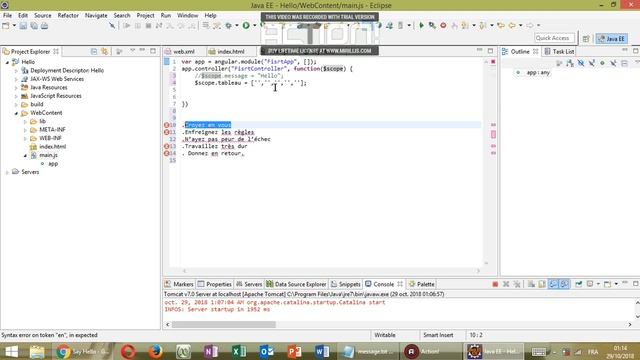Click the Save All toolbar icon

click(34, 26)
